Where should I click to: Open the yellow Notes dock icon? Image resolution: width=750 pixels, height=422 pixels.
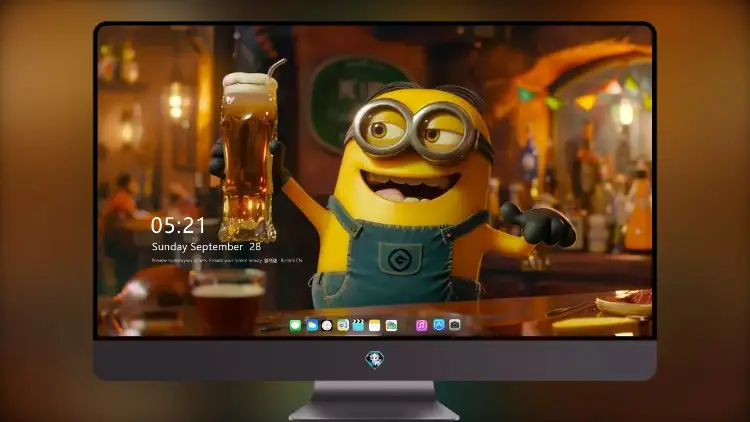tap(375, 325)
